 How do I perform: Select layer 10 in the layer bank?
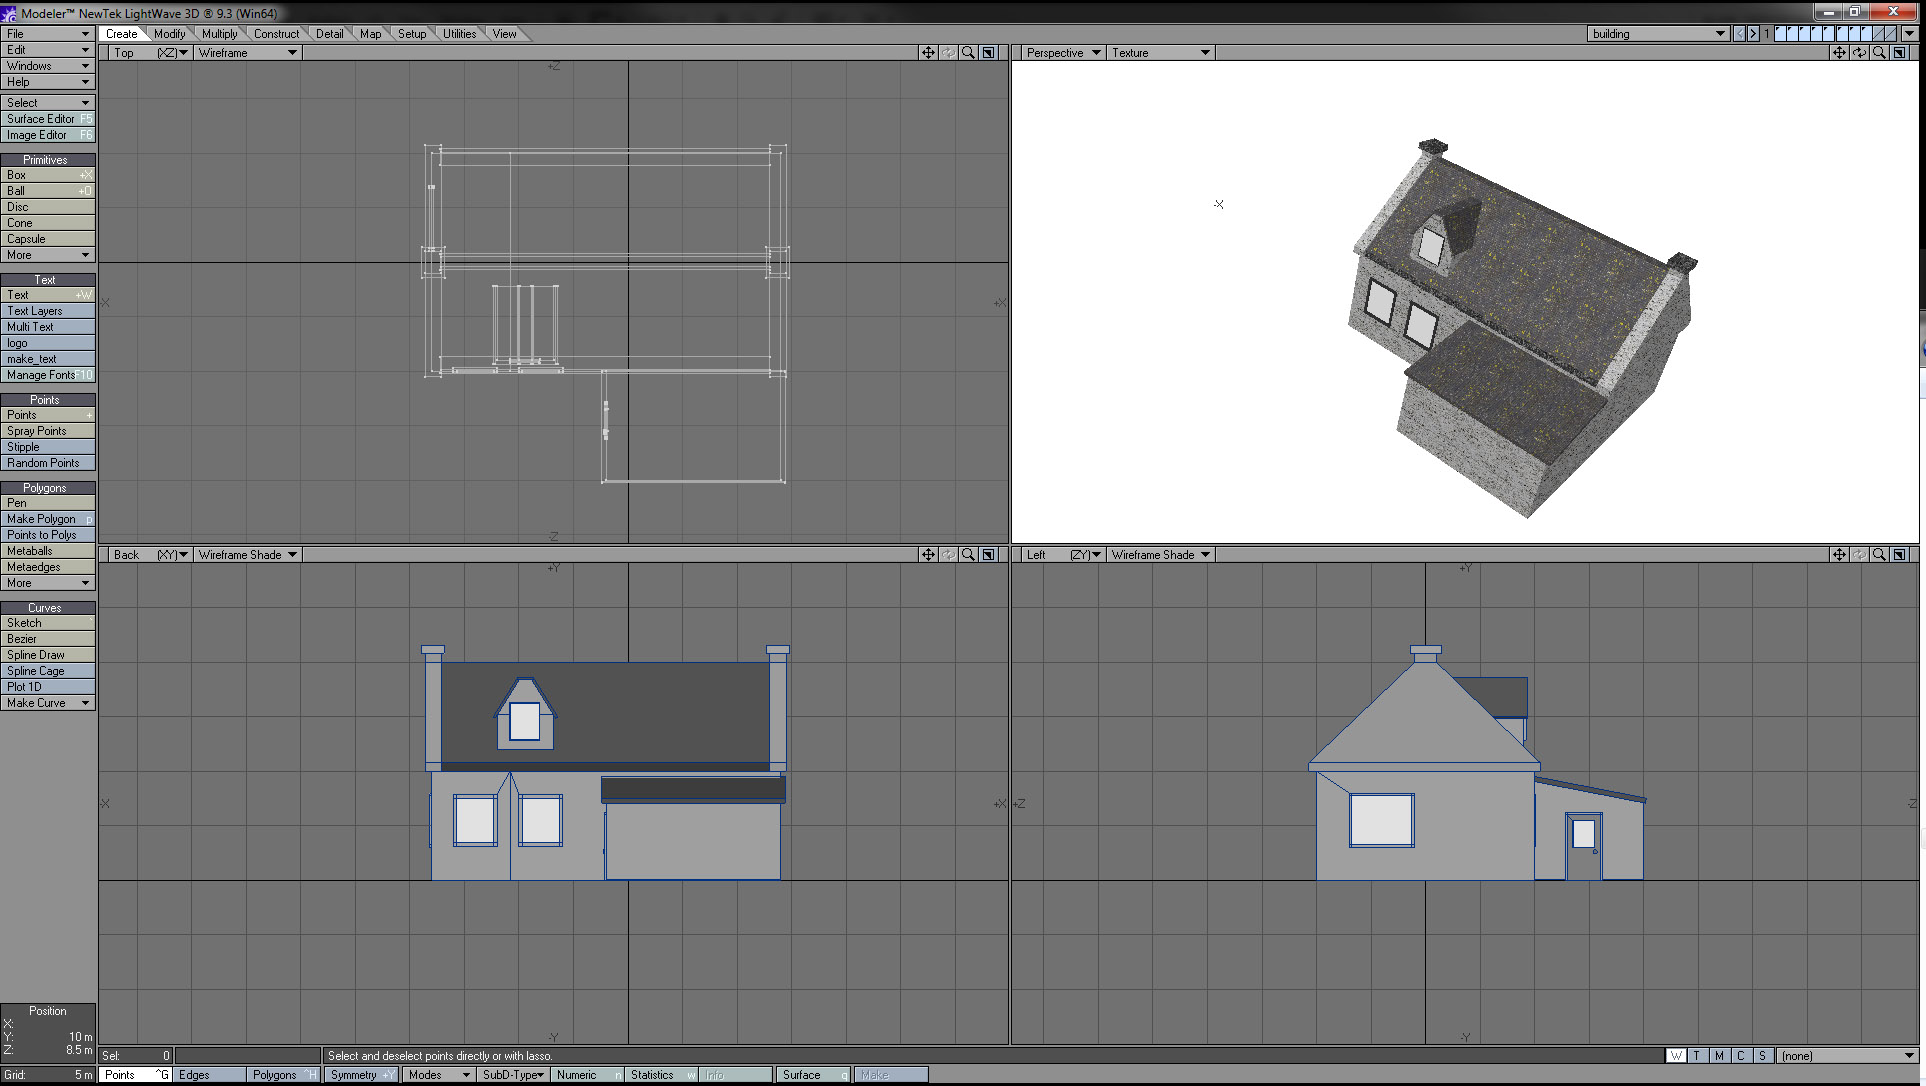[x=1891, y=34]
